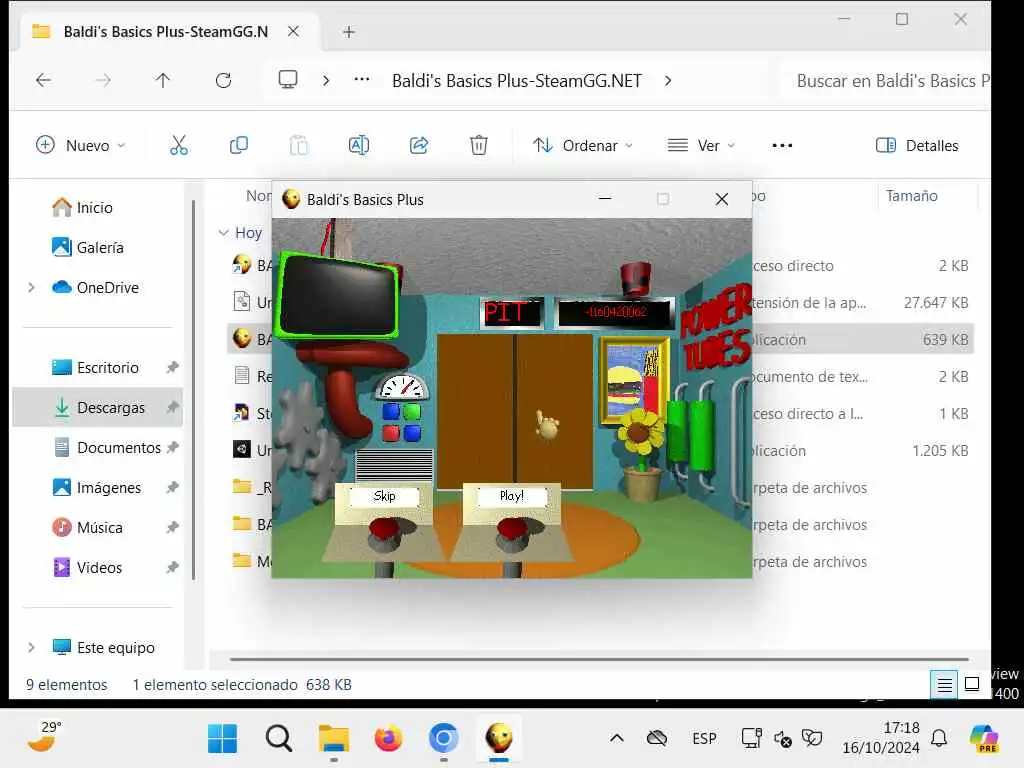Click the green-framed TV screen in game
Viewport: 1024px width, 768px height.
338,297
